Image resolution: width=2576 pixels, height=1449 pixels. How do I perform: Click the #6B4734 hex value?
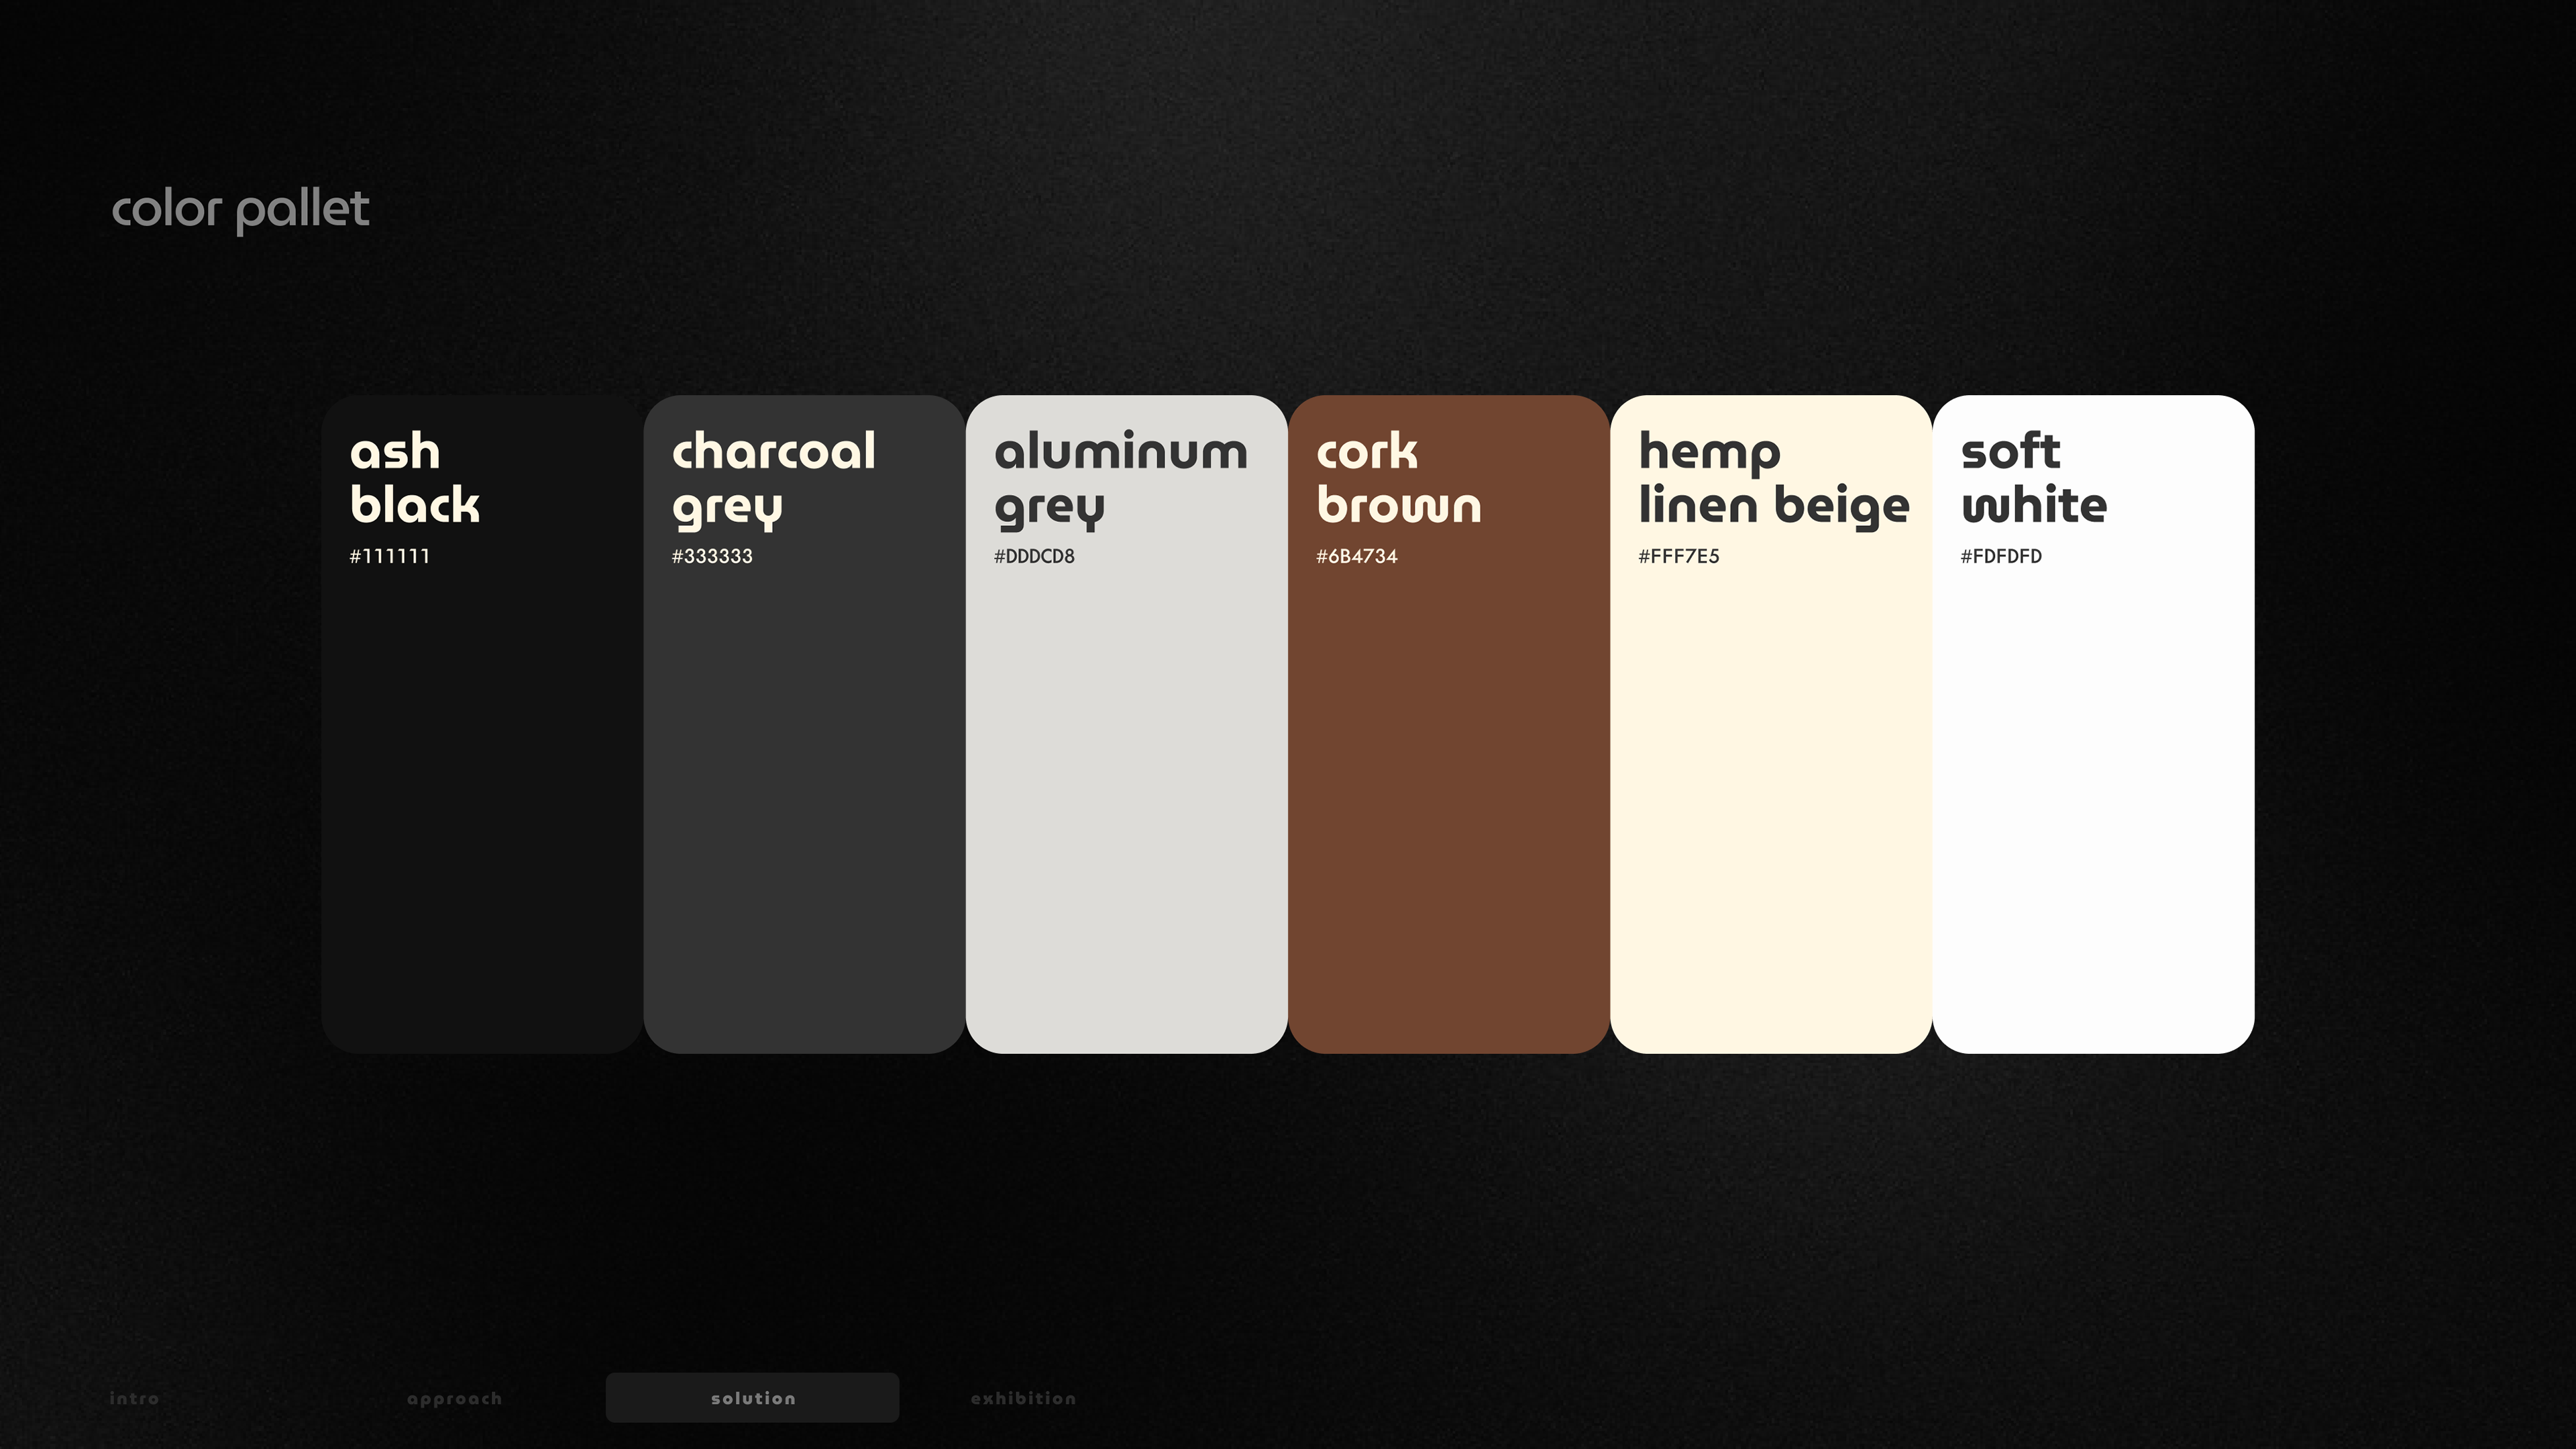coord(1356,556)
